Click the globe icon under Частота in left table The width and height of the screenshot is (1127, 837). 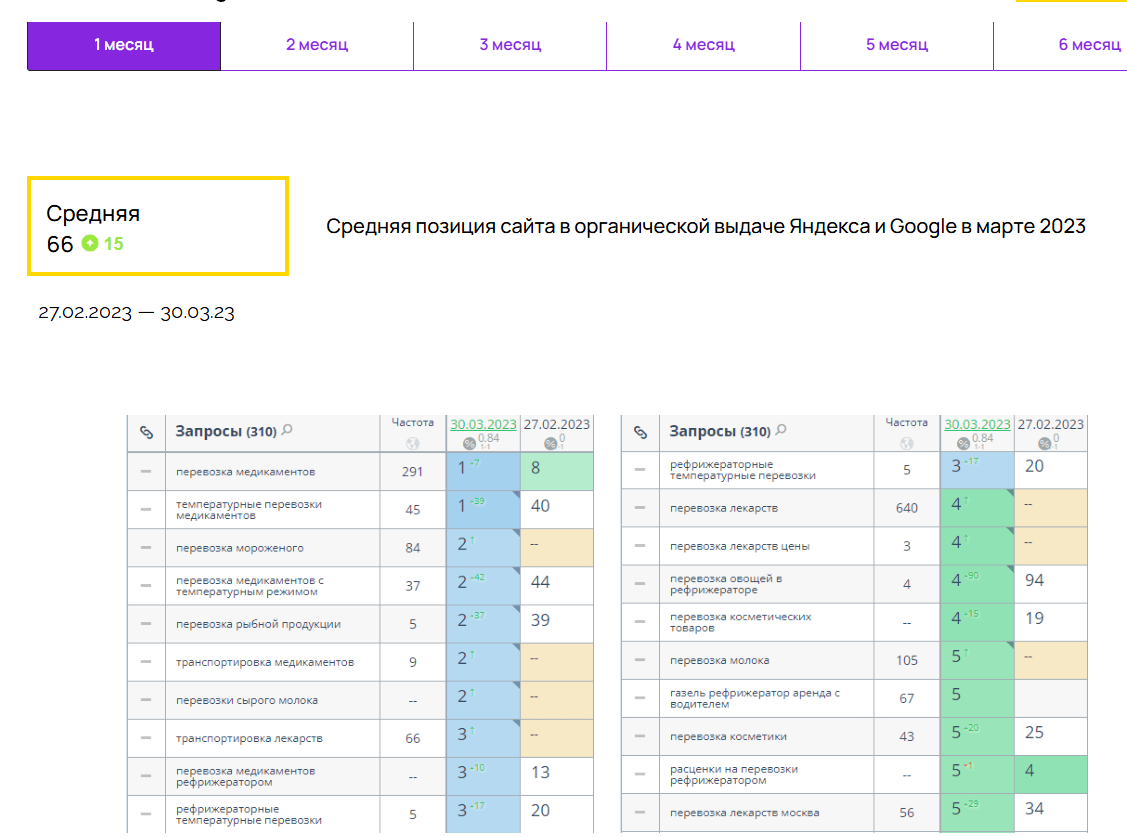pyautogui.click(x=413, y=444)
